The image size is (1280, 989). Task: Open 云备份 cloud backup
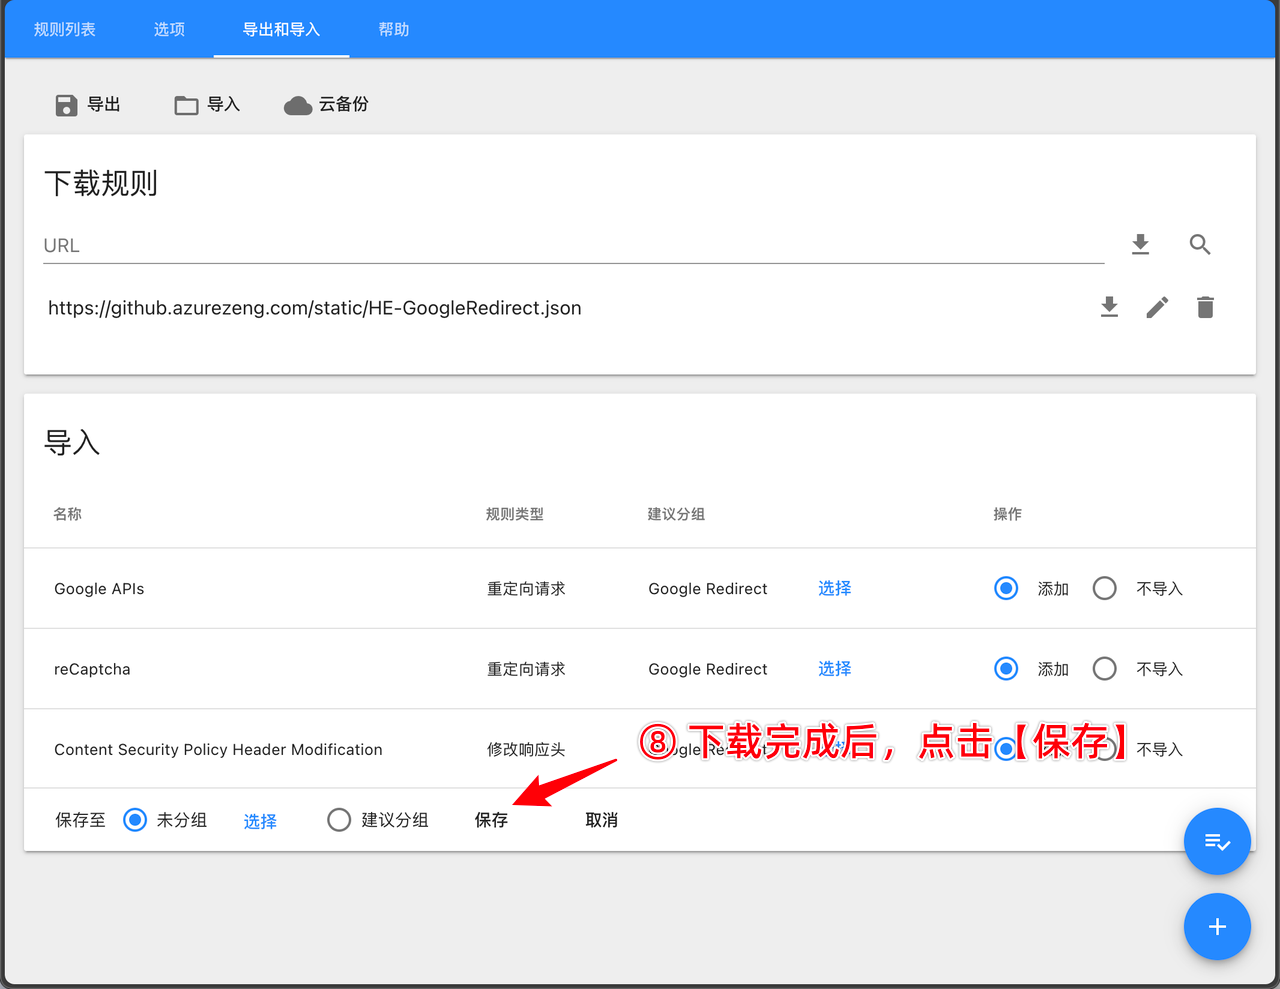[x=326, y=105]
